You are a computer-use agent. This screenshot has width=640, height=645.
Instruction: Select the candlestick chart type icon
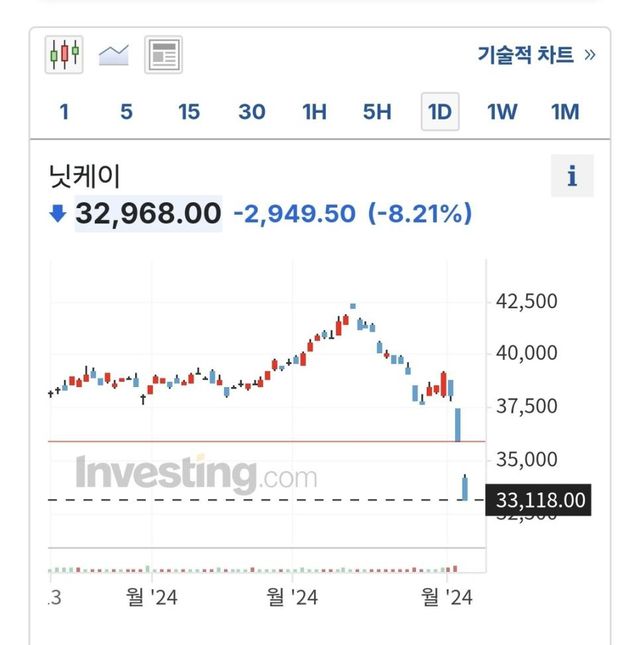65,54
